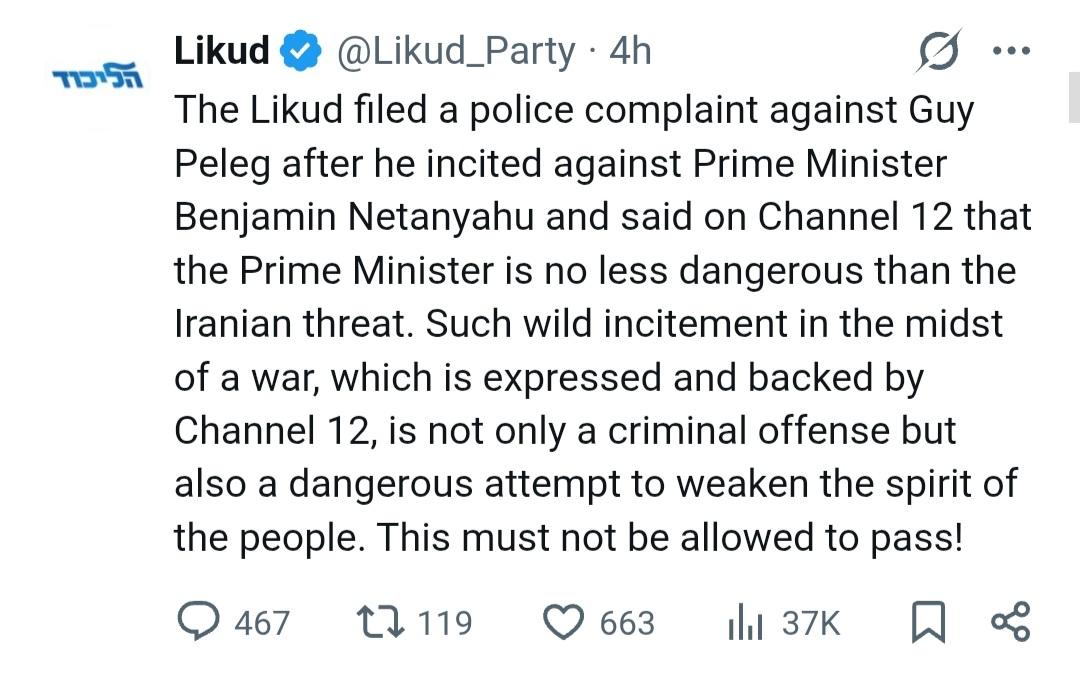The width and height of the screenshot is (1080, 678).
Task: Open the three-dot more options menu
Action: pos(1010,51)
